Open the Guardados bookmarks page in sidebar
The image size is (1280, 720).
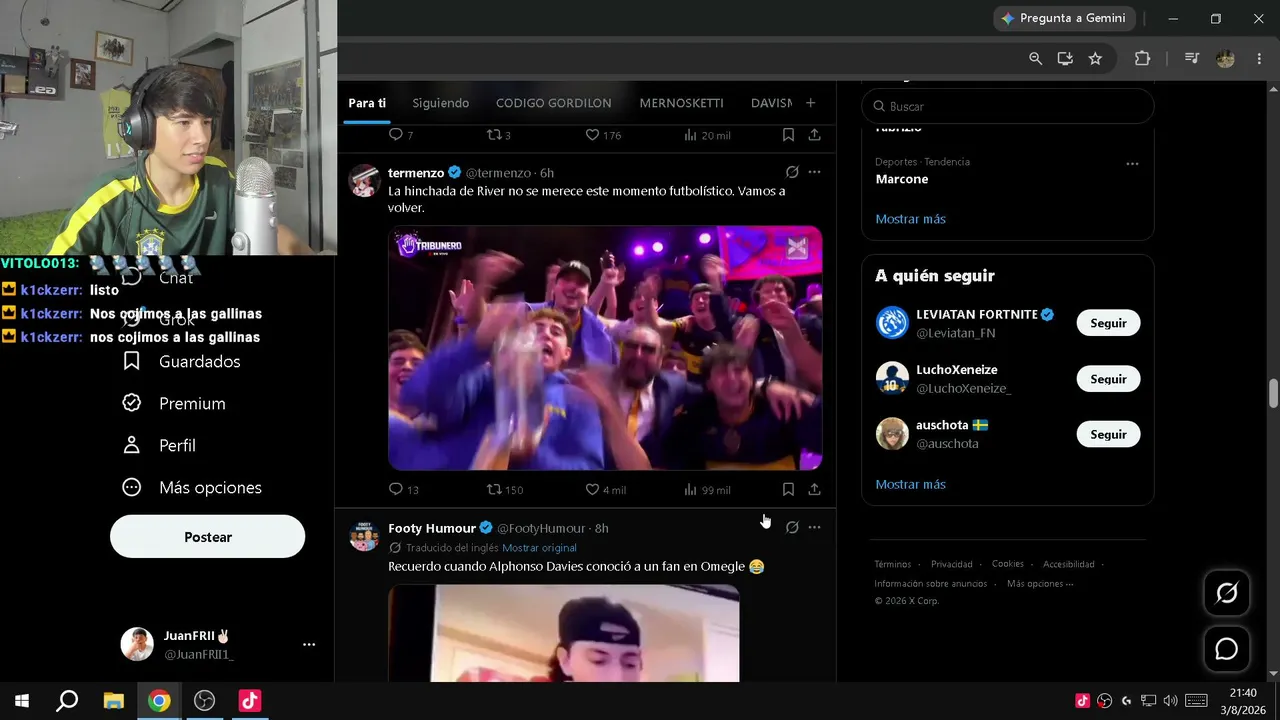click(x=181, y=361)
